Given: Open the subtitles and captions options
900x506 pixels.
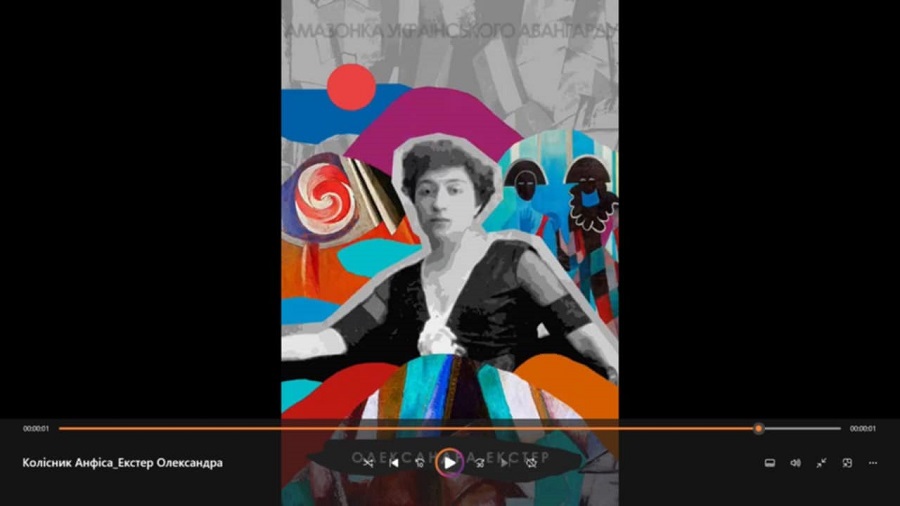Looking at the screenshot, I should point(770,462).
